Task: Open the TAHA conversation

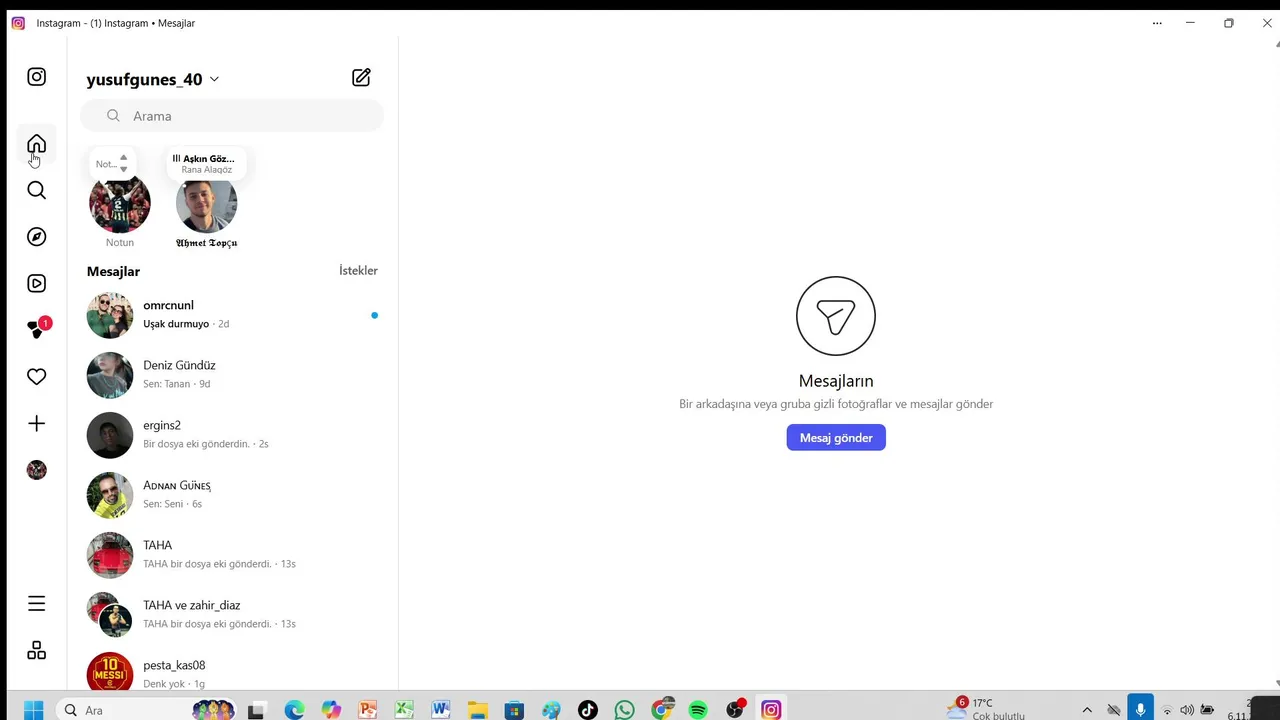Action: coord(232,555)
